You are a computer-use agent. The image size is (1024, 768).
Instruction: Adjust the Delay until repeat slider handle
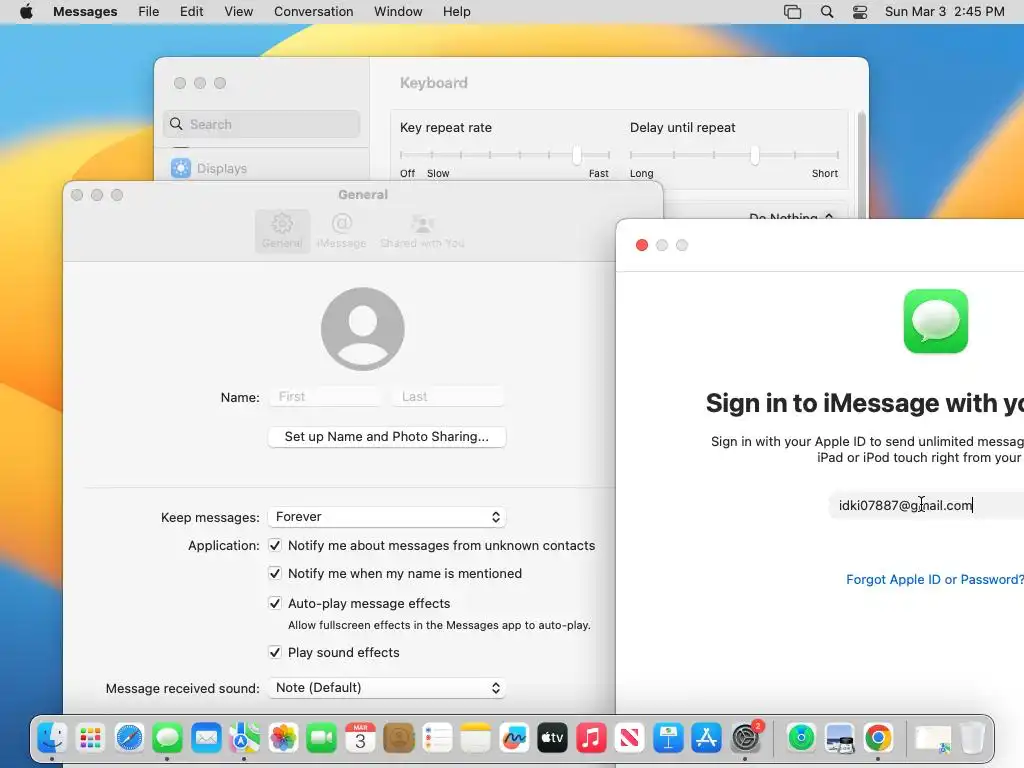755,155
